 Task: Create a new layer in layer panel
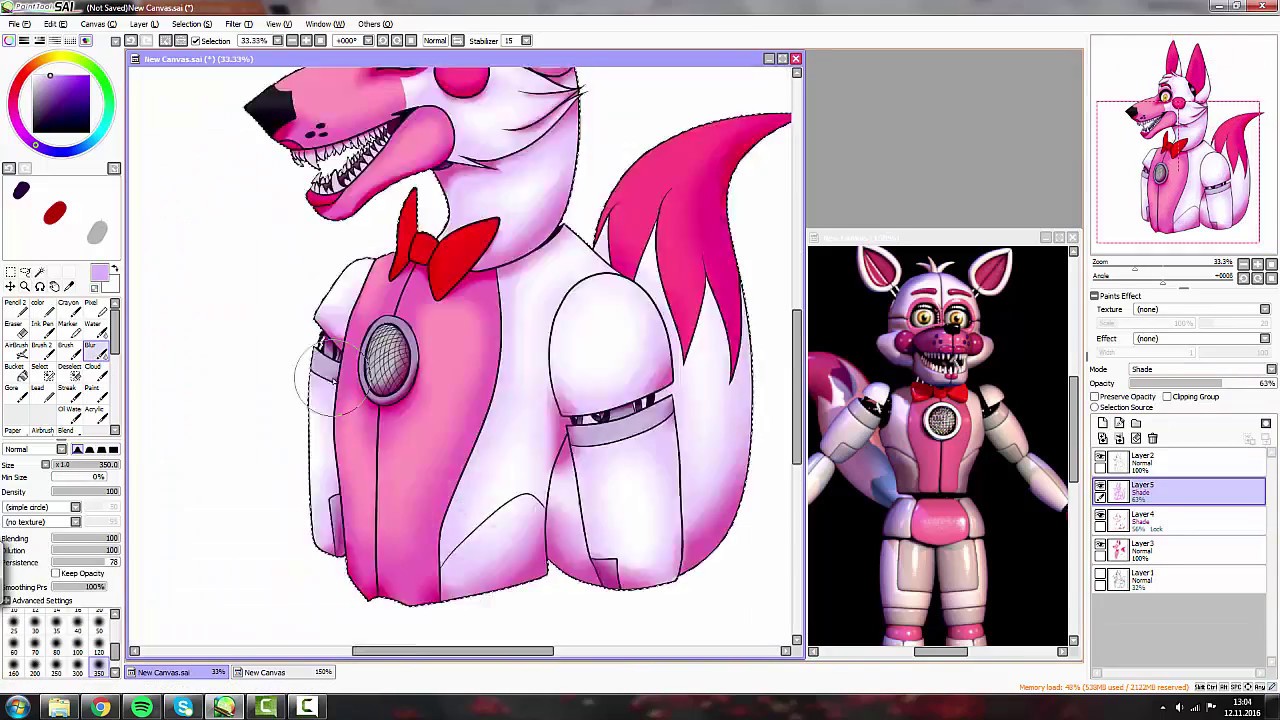(x=1103, y=423)
